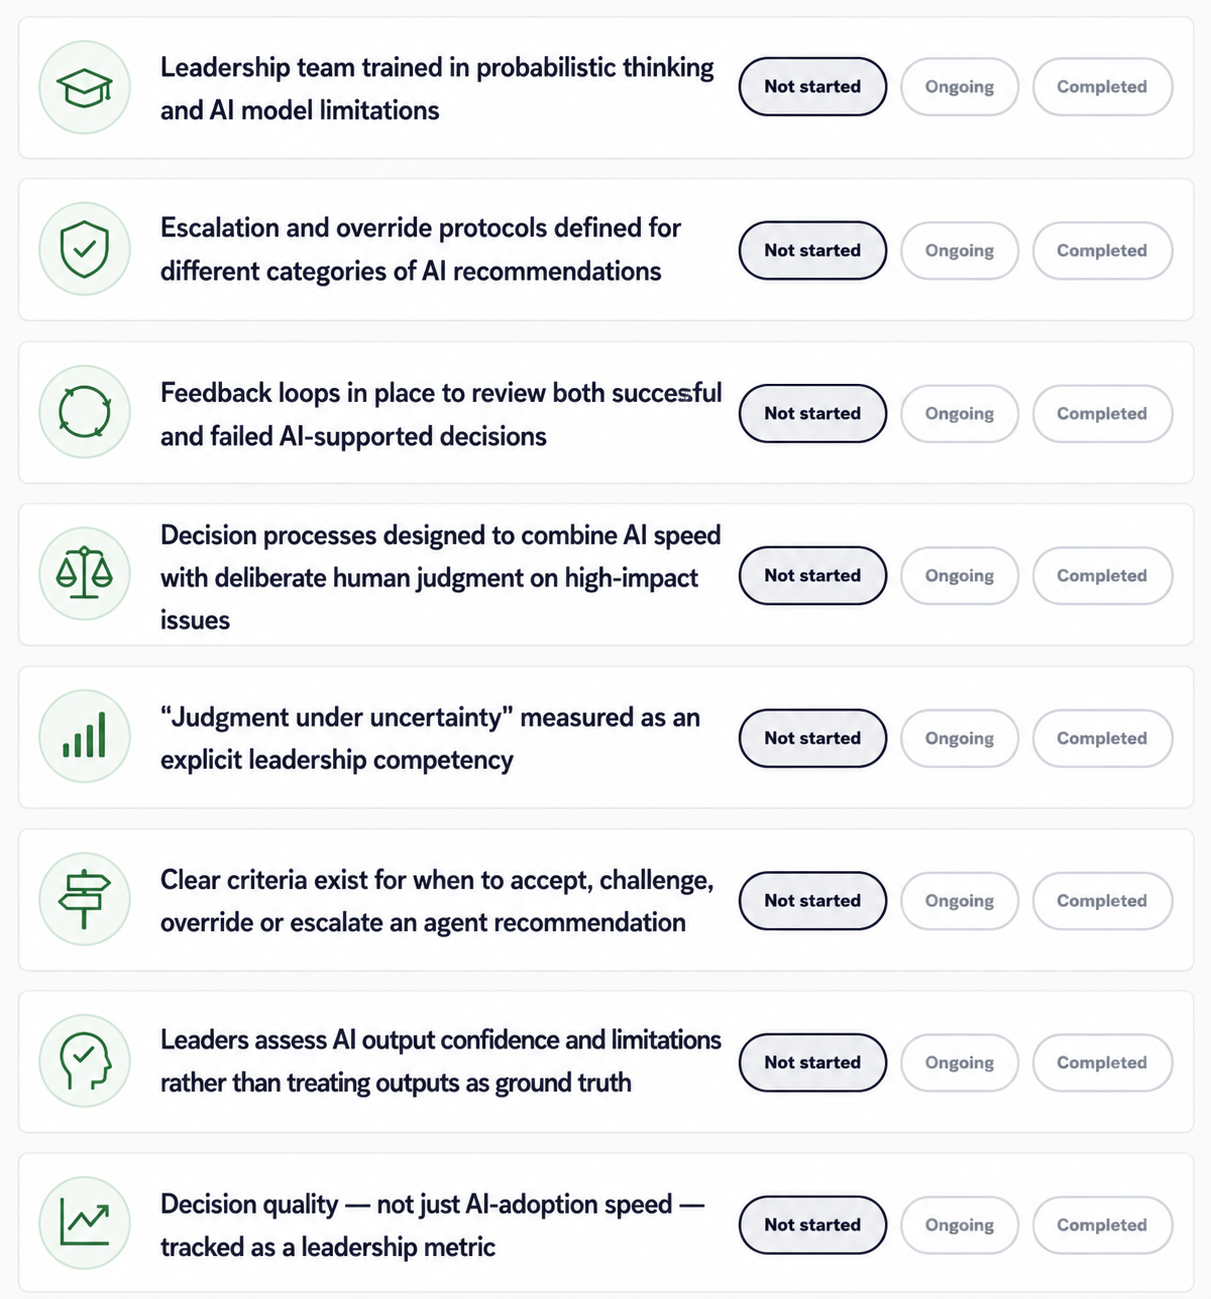Click the balance scales icon for decision processes
The image size is (1211, 1299).
(x=85, y=574)
